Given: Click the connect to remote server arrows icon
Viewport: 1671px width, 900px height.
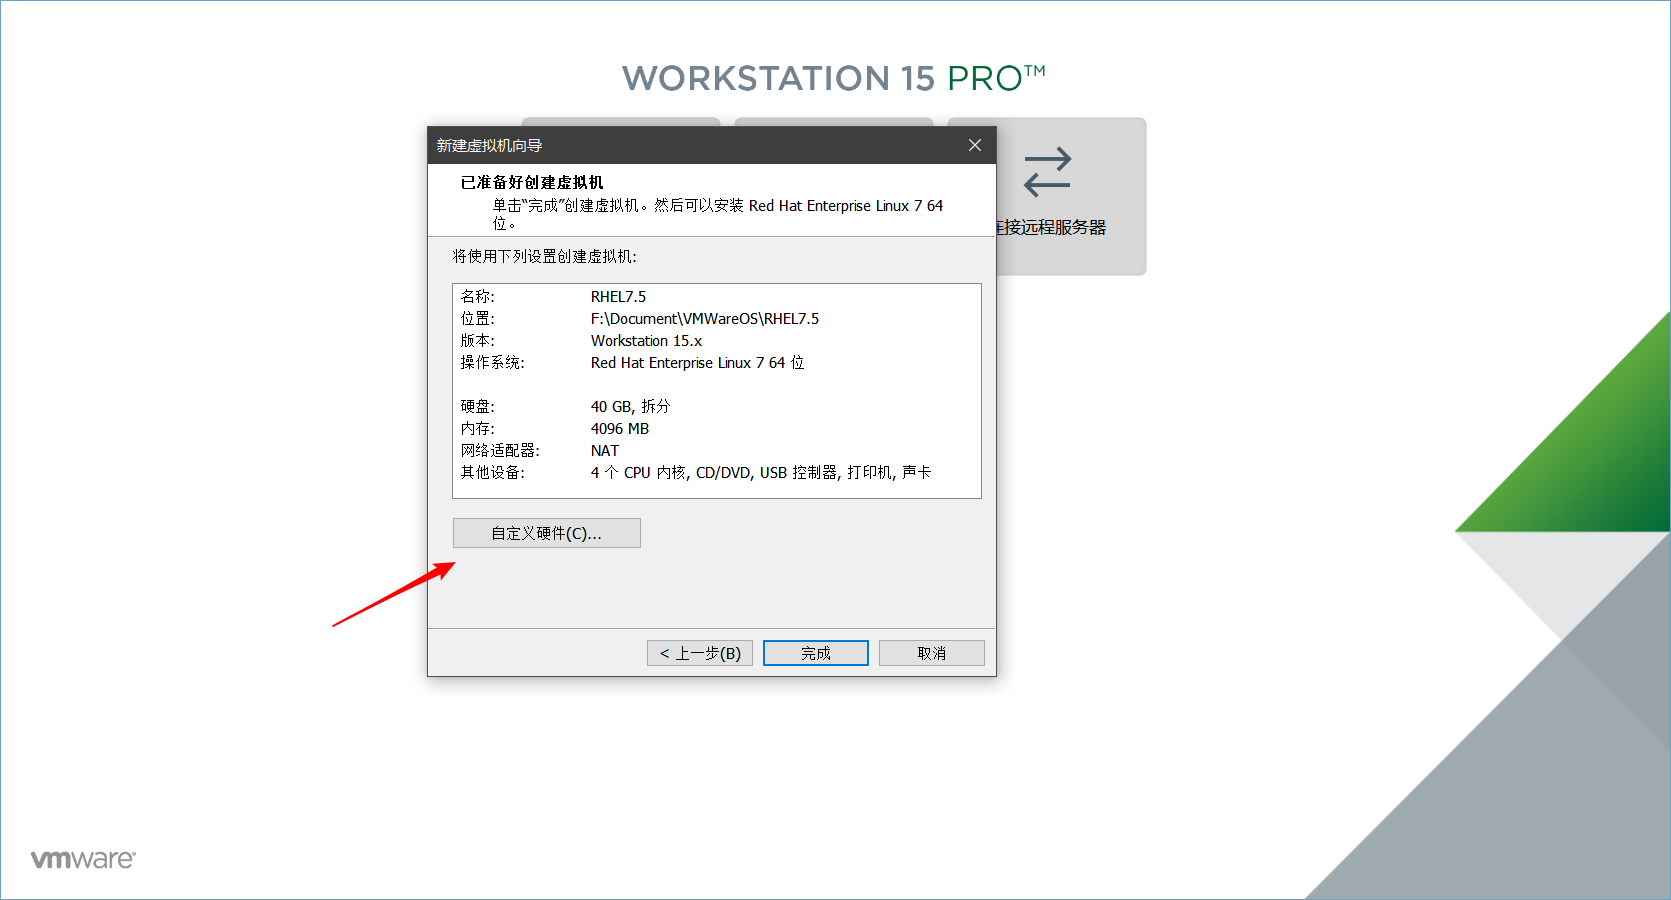Looking at the screenshot, I should point(1047,172).
